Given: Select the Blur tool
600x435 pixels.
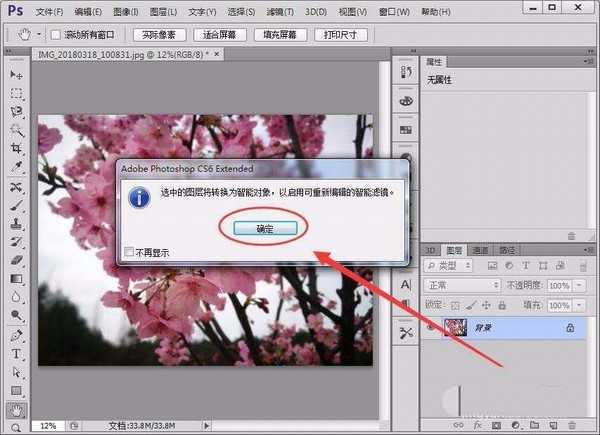Looking at the screenshot, I should tap(16, 297).
